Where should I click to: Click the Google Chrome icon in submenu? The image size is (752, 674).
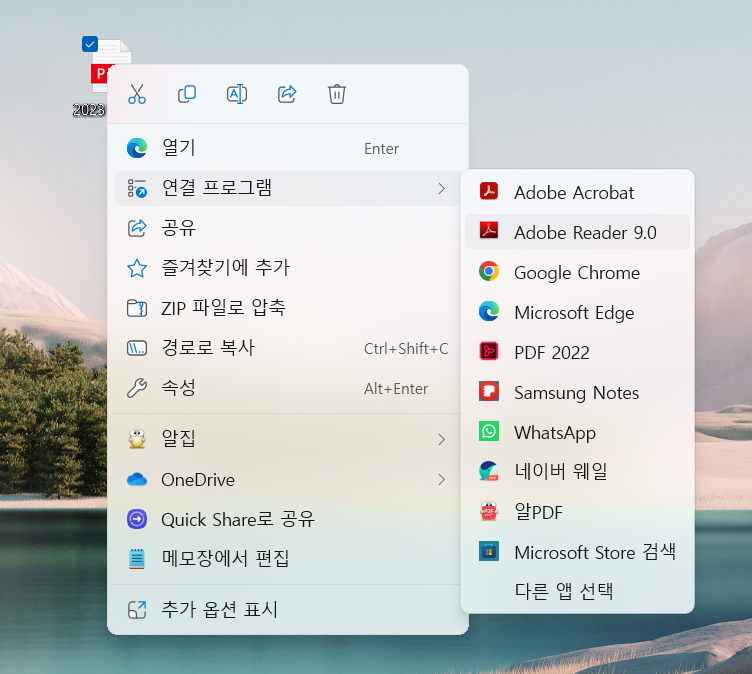click(489, 272)
